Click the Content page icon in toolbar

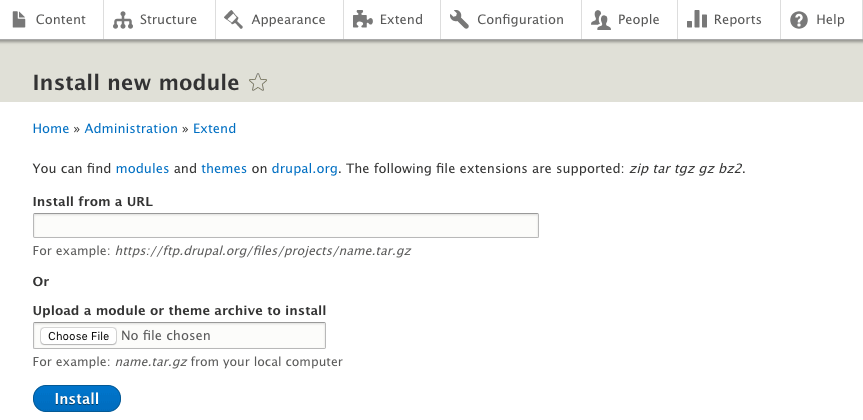click(19, 19)
